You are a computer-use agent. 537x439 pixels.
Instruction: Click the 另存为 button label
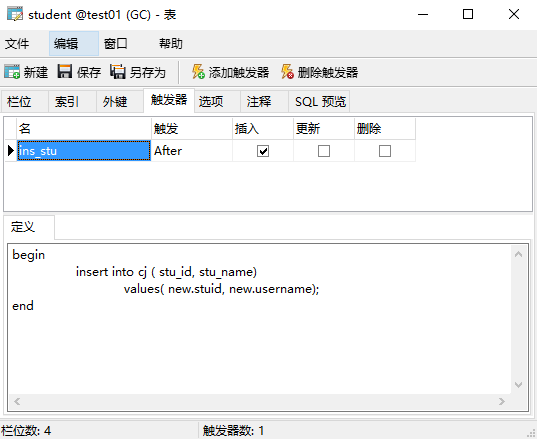148,72
